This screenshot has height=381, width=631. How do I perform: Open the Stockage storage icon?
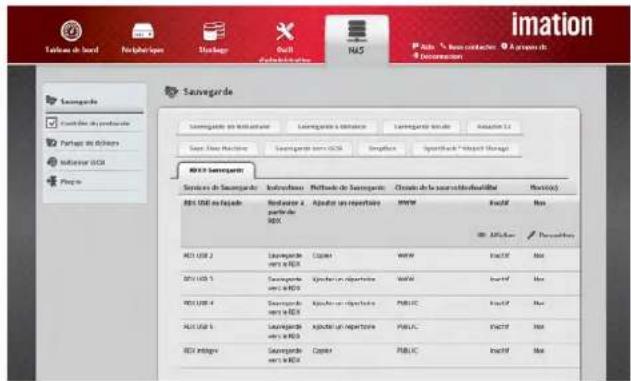pos(214,31)
